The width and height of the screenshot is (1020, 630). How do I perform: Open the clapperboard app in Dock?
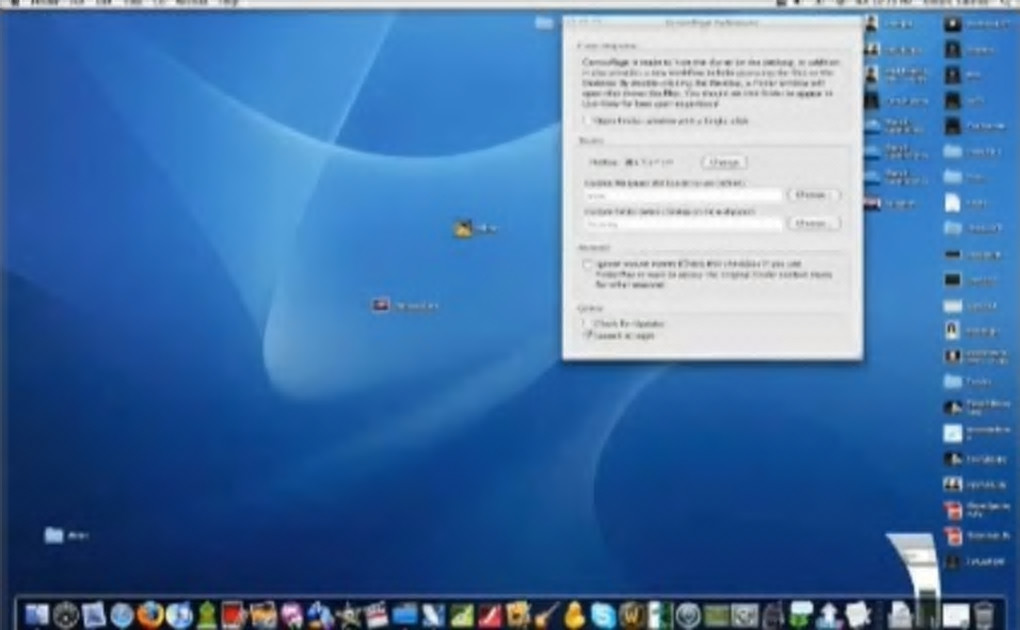(376, 614)
